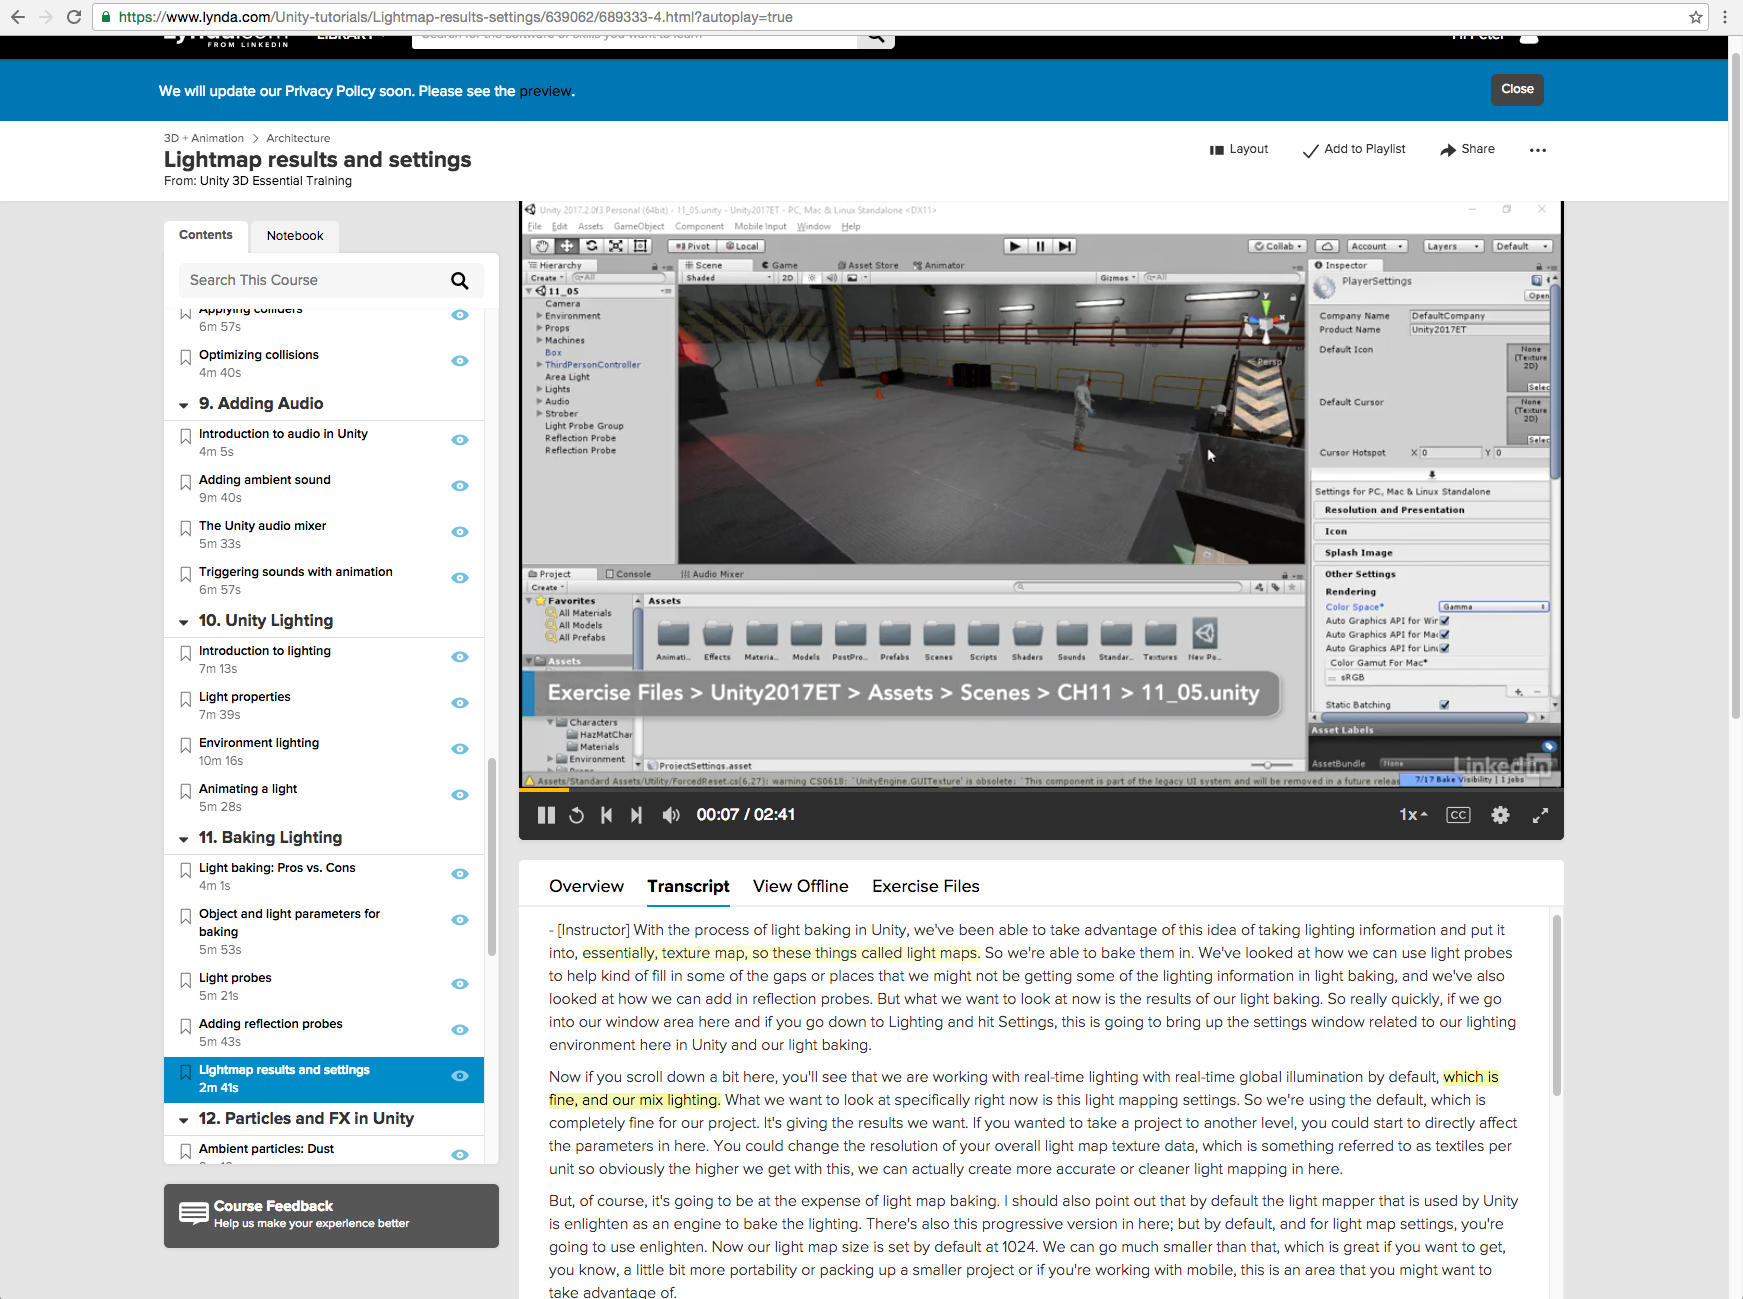Change the Layout option
The height and width of the screenshot is (1299, 1743).
point(1238,149)
